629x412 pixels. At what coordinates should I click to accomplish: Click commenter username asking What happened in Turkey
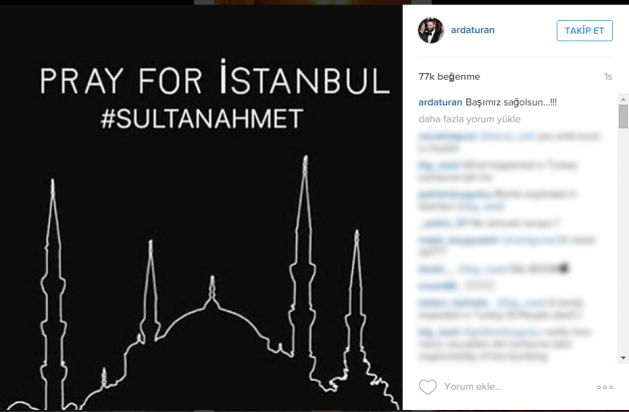[439, 165]
